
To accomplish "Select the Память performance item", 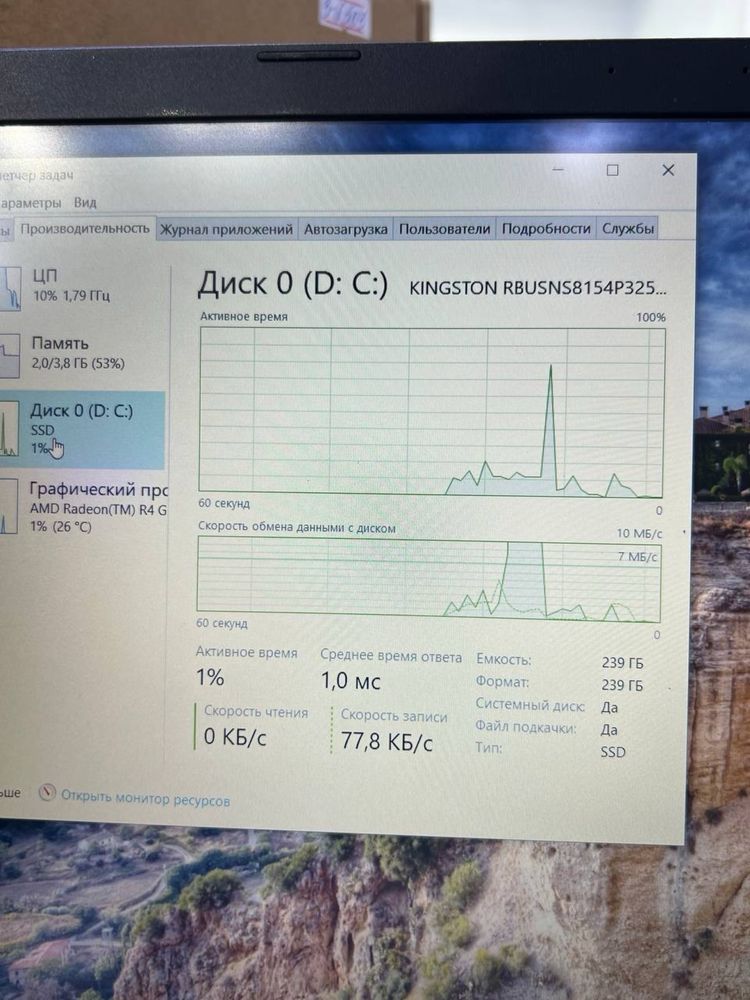I will (83, 353).
